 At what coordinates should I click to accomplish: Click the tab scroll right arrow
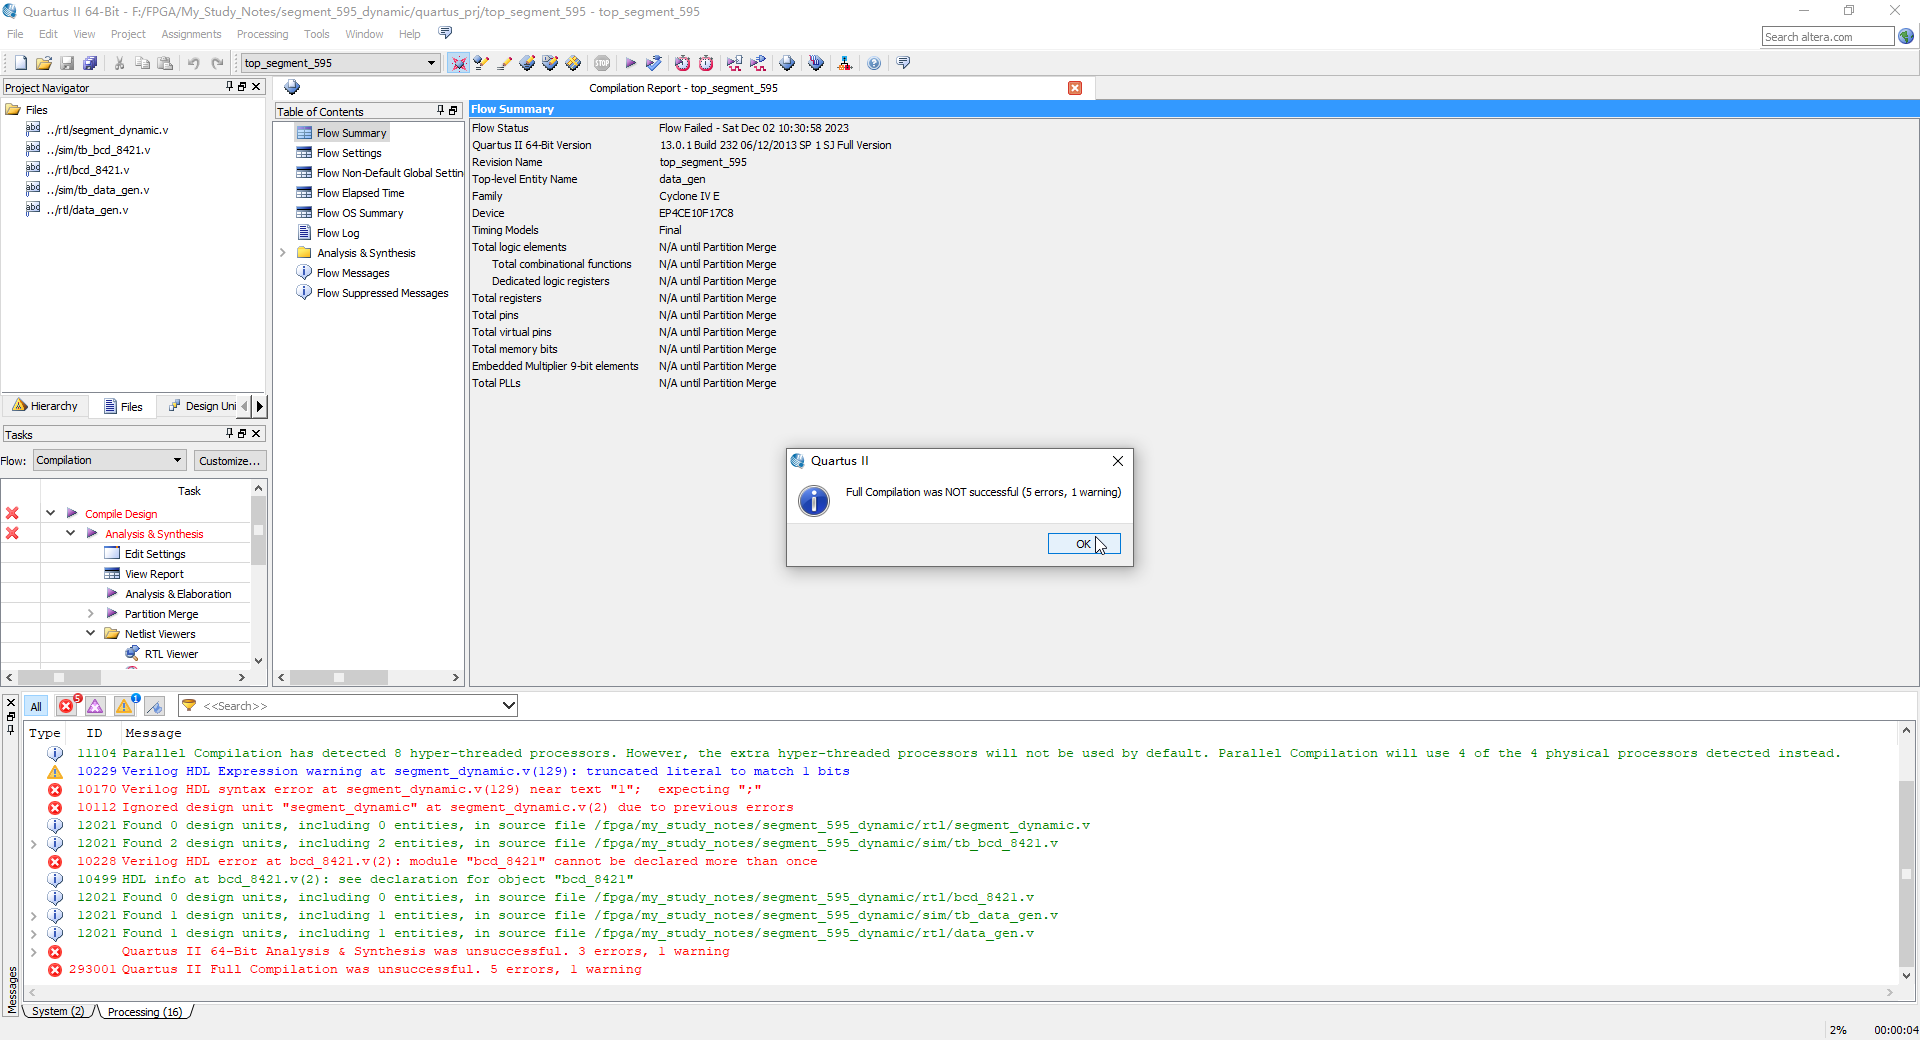(260, 406)
